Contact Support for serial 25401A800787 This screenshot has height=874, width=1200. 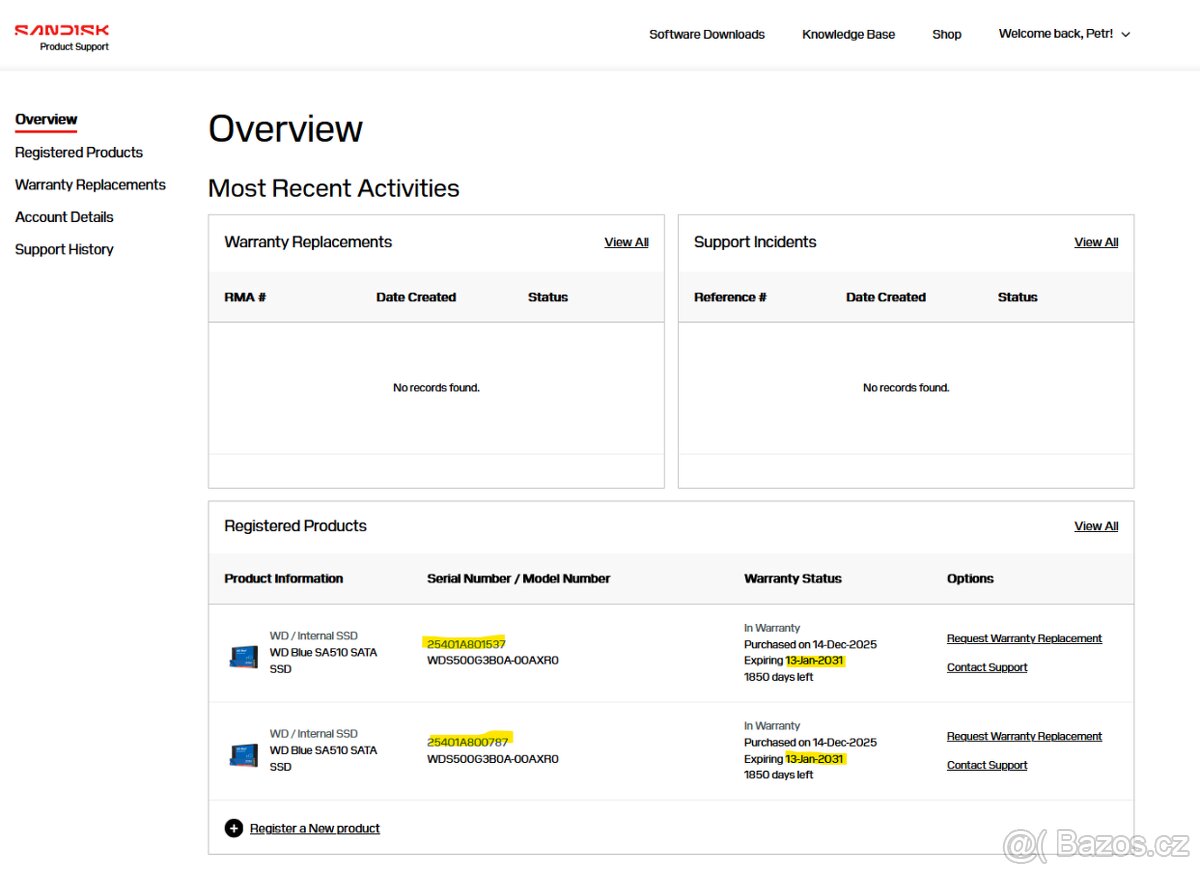[x=987, y=765]
